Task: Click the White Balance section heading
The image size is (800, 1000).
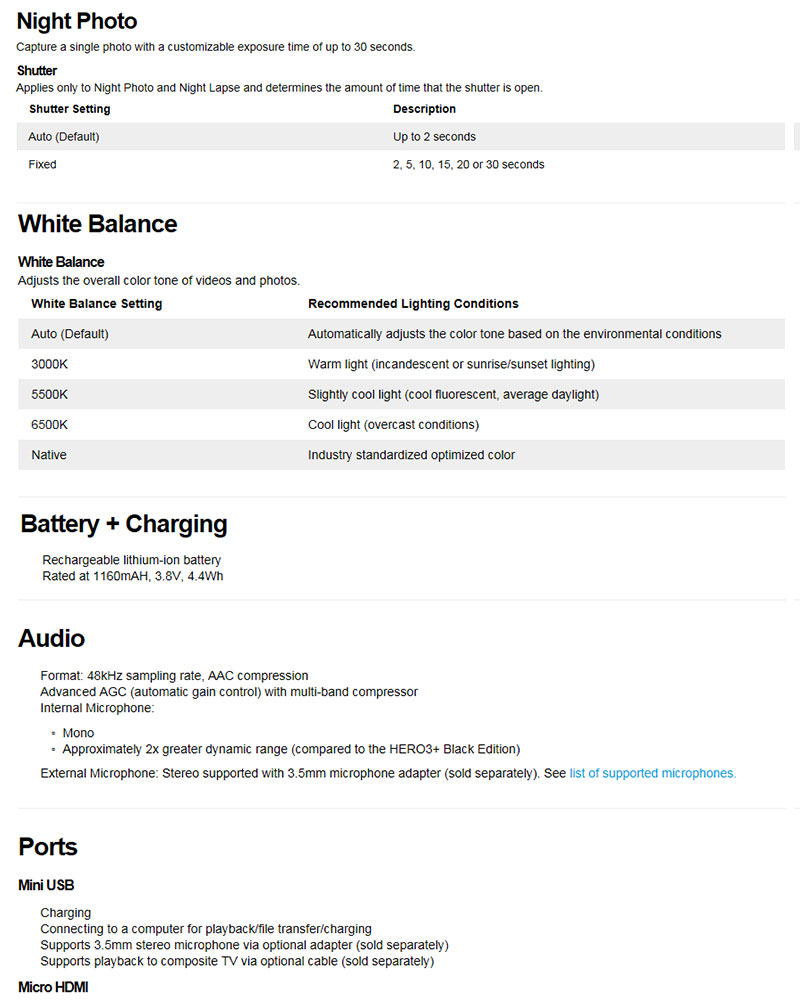Action: click(97, 224)
